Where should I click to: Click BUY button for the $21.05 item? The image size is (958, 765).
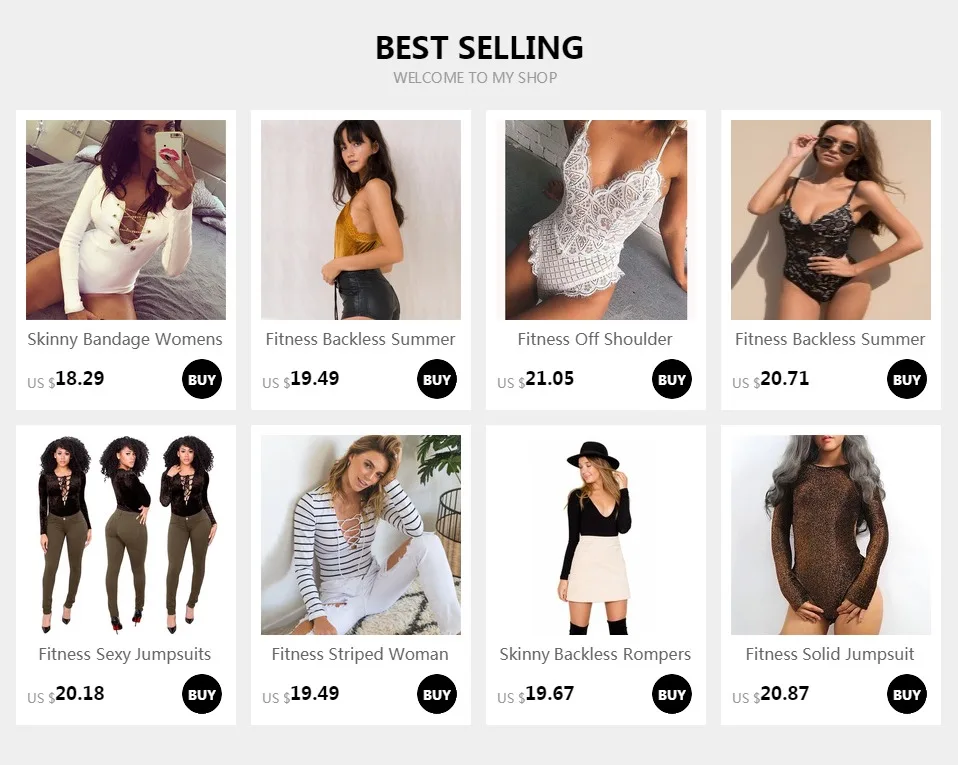click(x=671, y=379)
